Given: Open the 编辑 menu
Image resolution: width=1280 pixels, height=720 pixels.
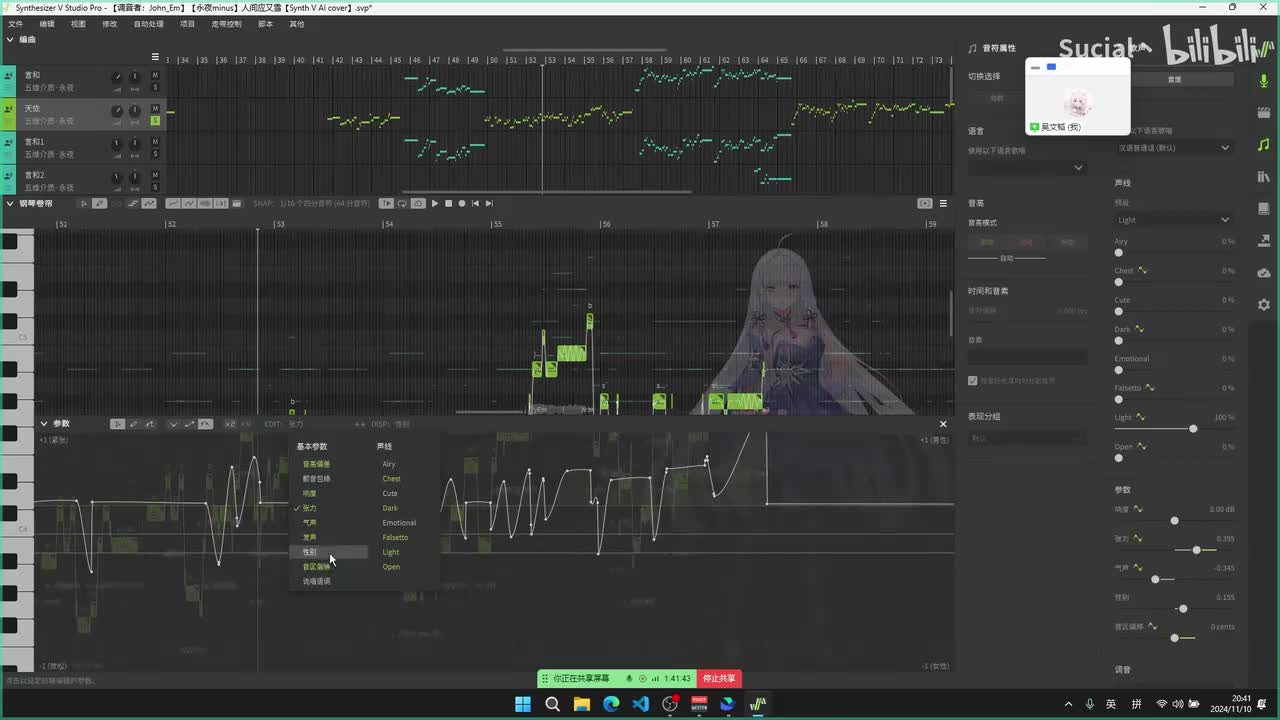Looking at the screenshot, I should coord(47,23).
